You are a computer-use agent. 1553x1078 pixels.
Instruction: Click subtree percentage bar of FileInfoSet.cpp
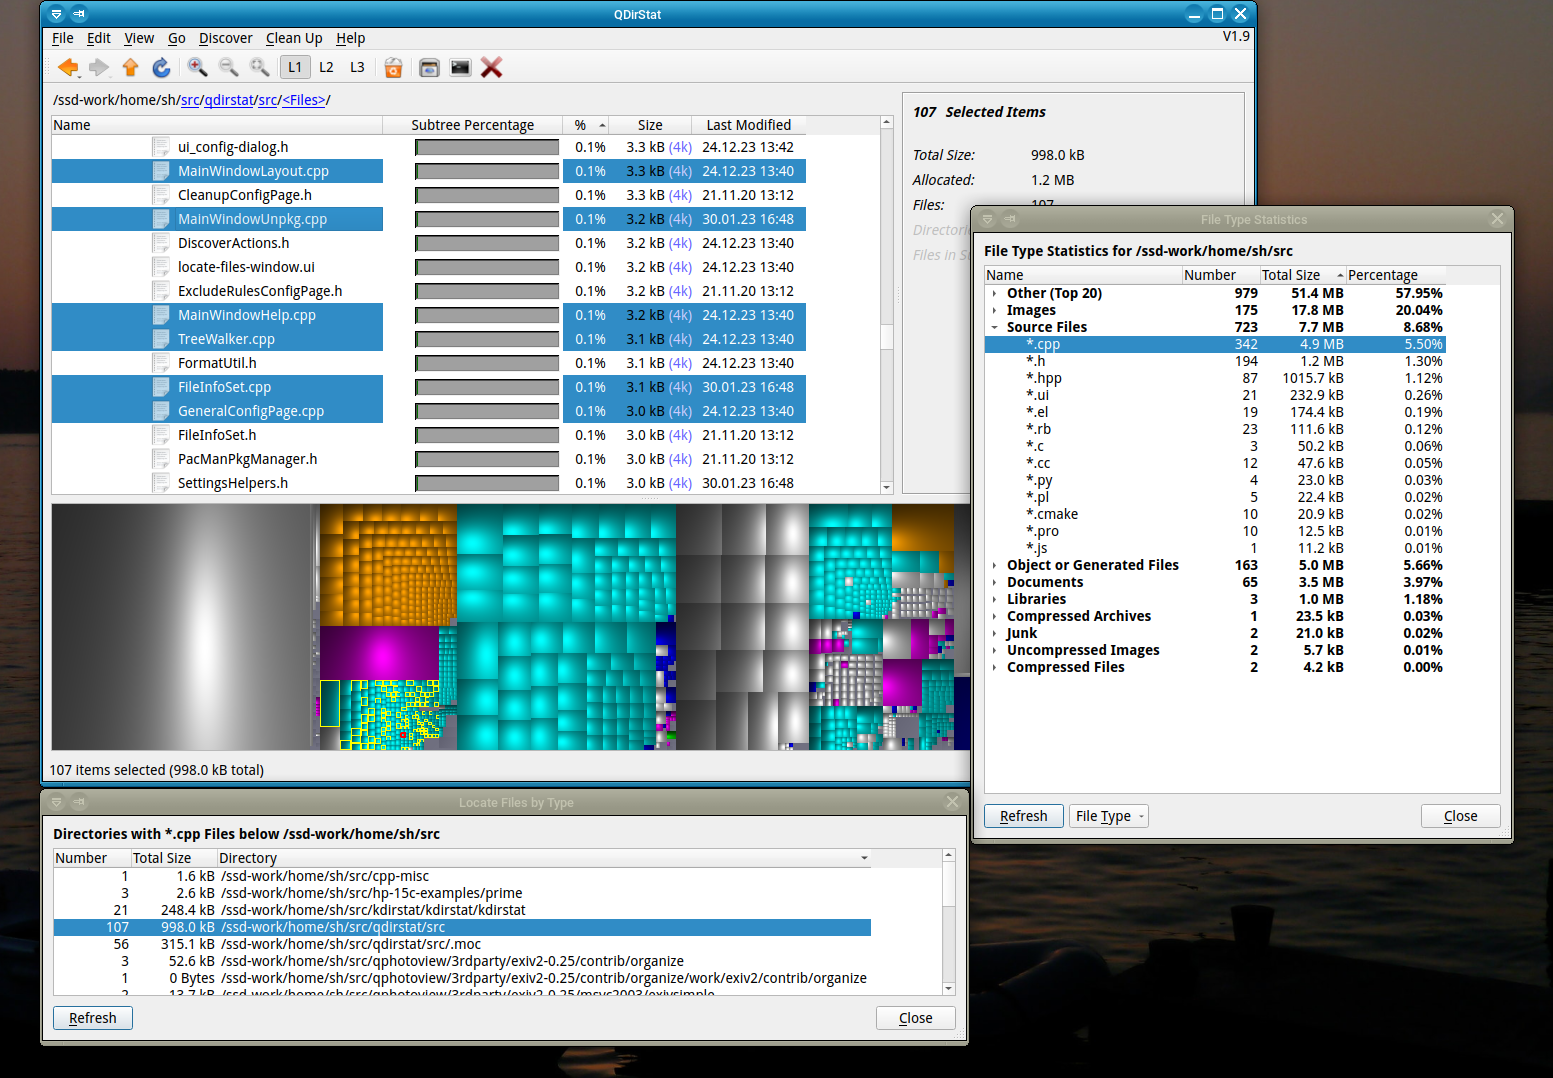pos(487,387)
